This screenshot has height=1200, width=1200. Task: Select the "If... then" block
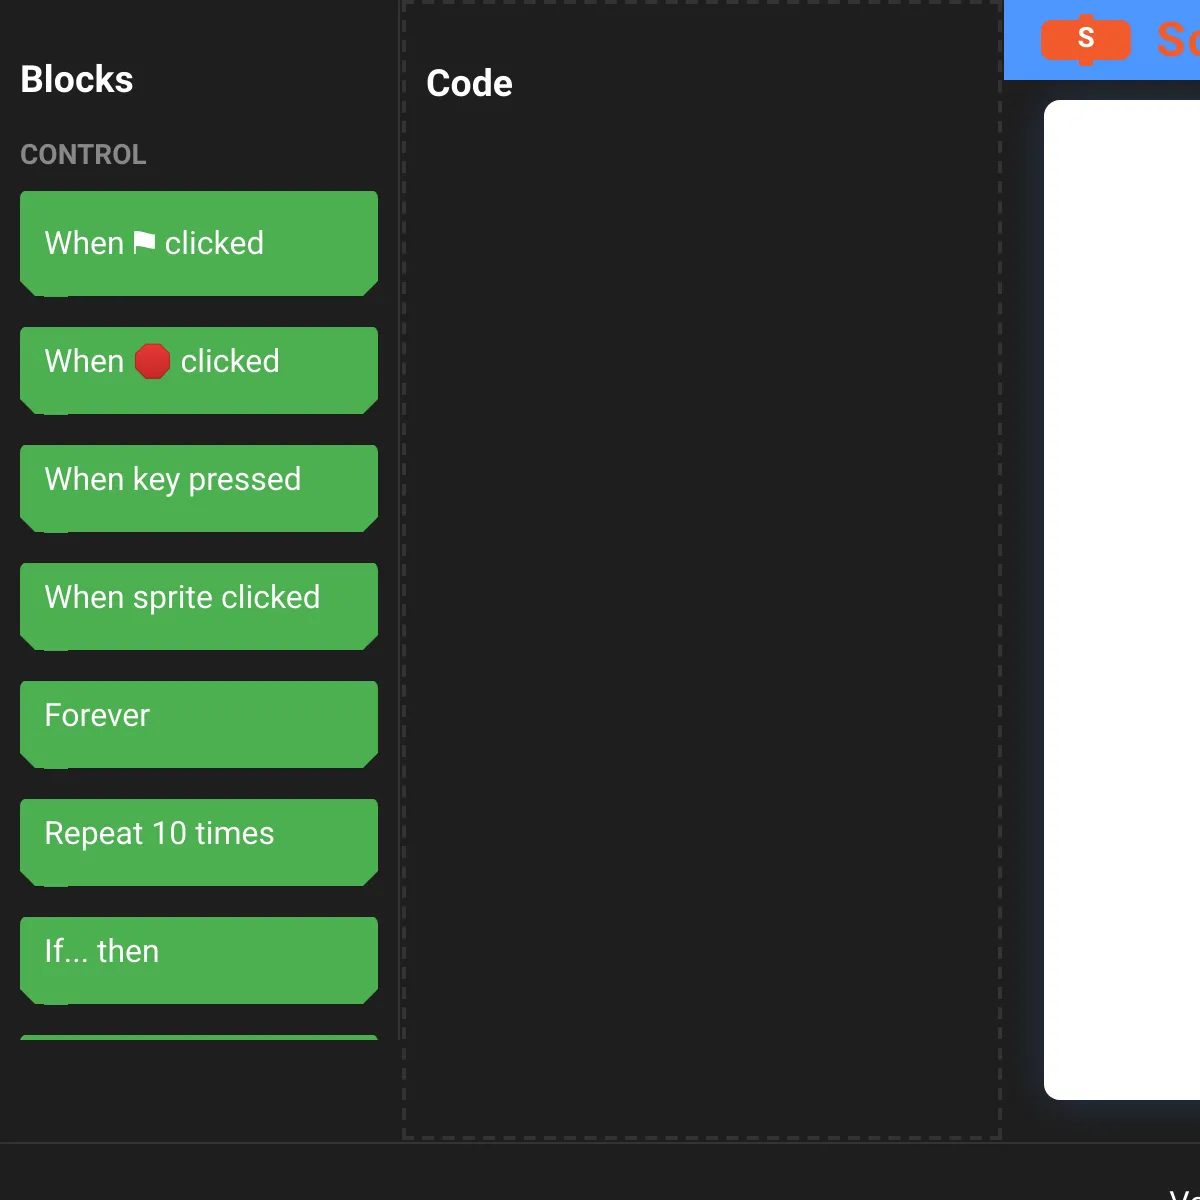tap(198, 958)
